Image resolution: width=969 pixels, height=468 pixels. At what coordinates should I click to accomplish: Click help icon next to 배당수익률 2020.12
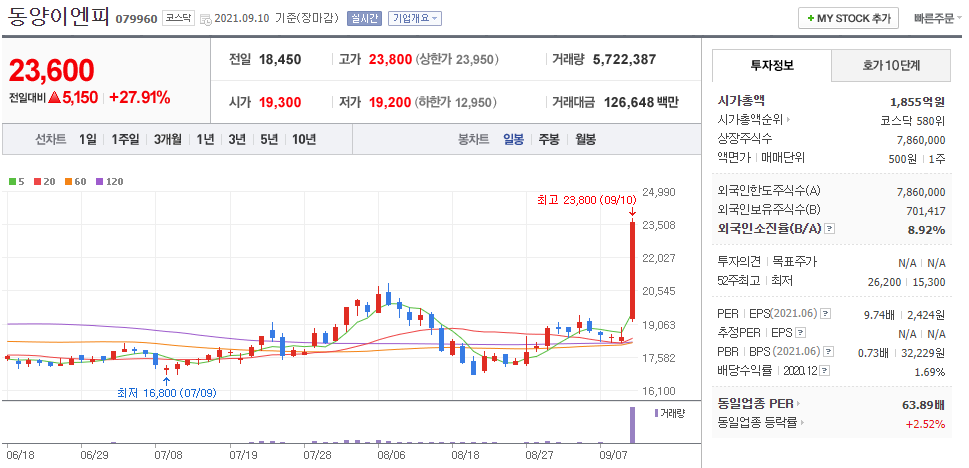(825, 371)
